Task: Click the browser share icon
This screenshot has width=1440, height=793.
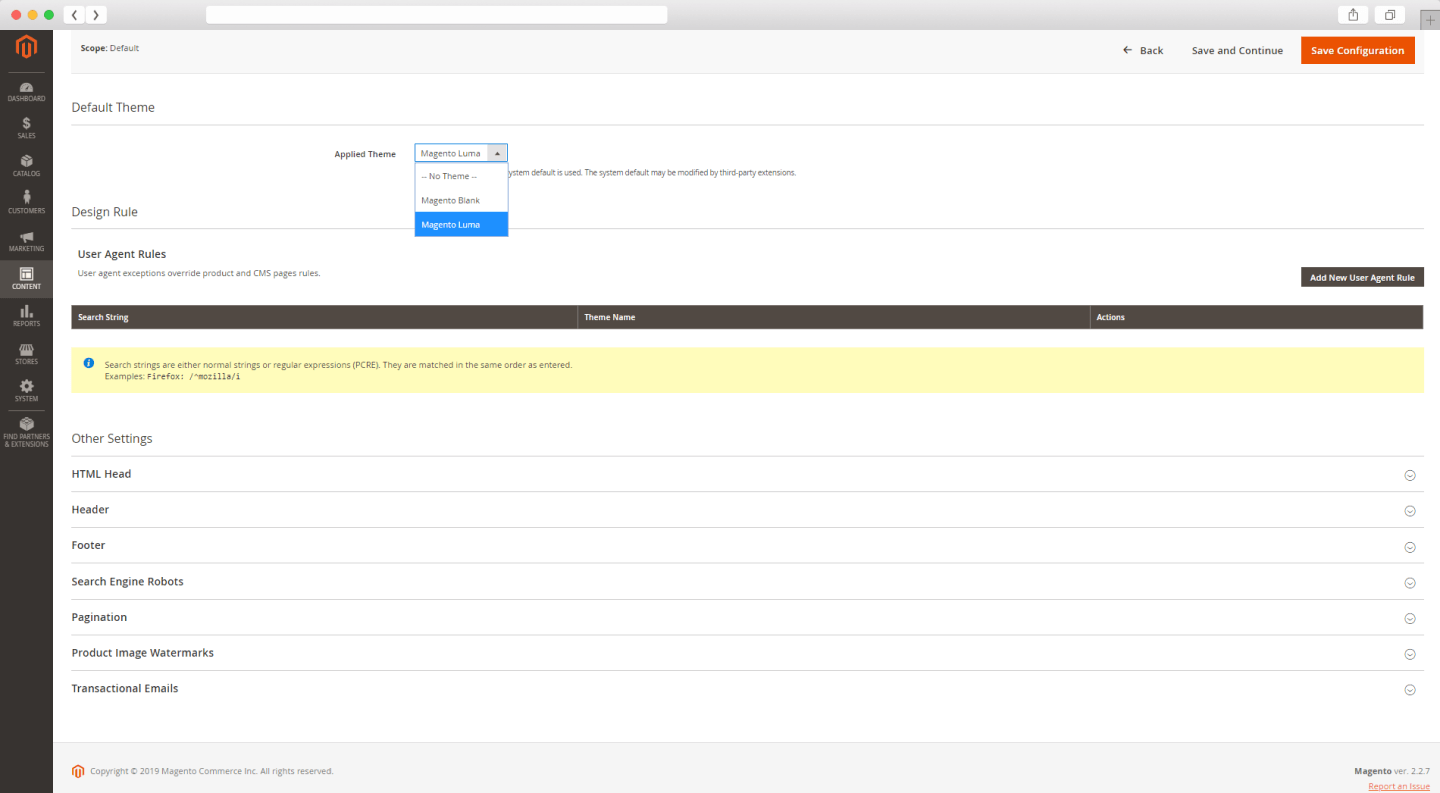Action: point(1353,15)
